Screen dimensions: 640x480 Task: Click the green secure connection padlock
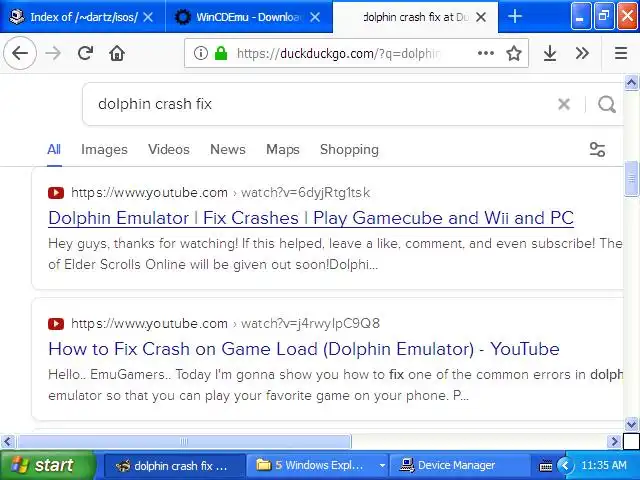point(221,53)
